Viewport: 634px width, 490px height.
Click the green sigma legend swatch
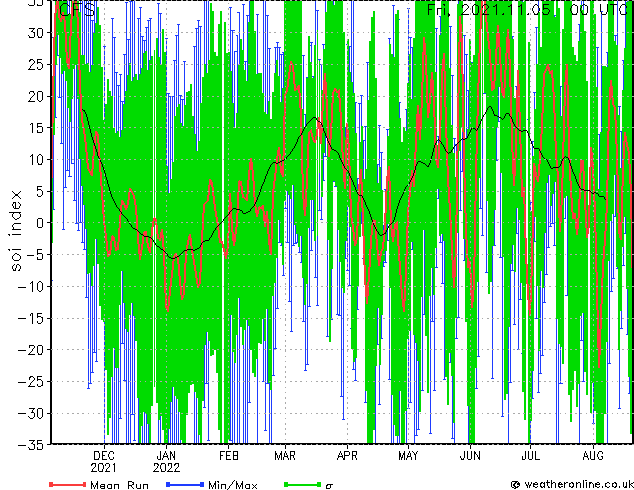(x=303, y=484)
